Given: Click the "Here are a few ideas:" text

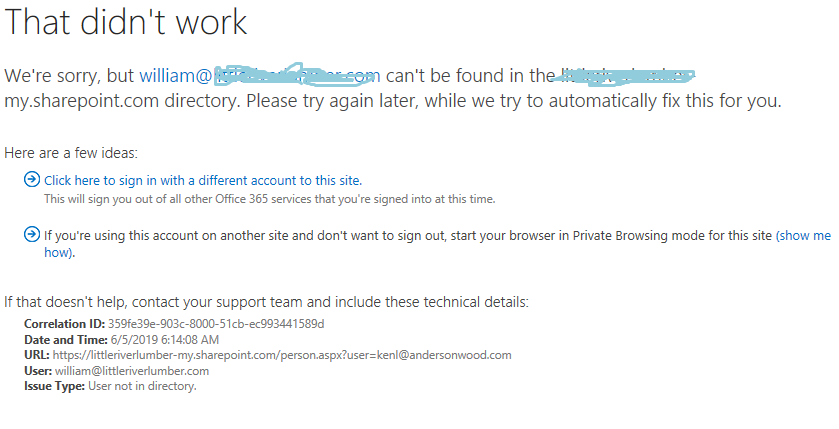Looking at the screenshot, I should tap(71, 153).
